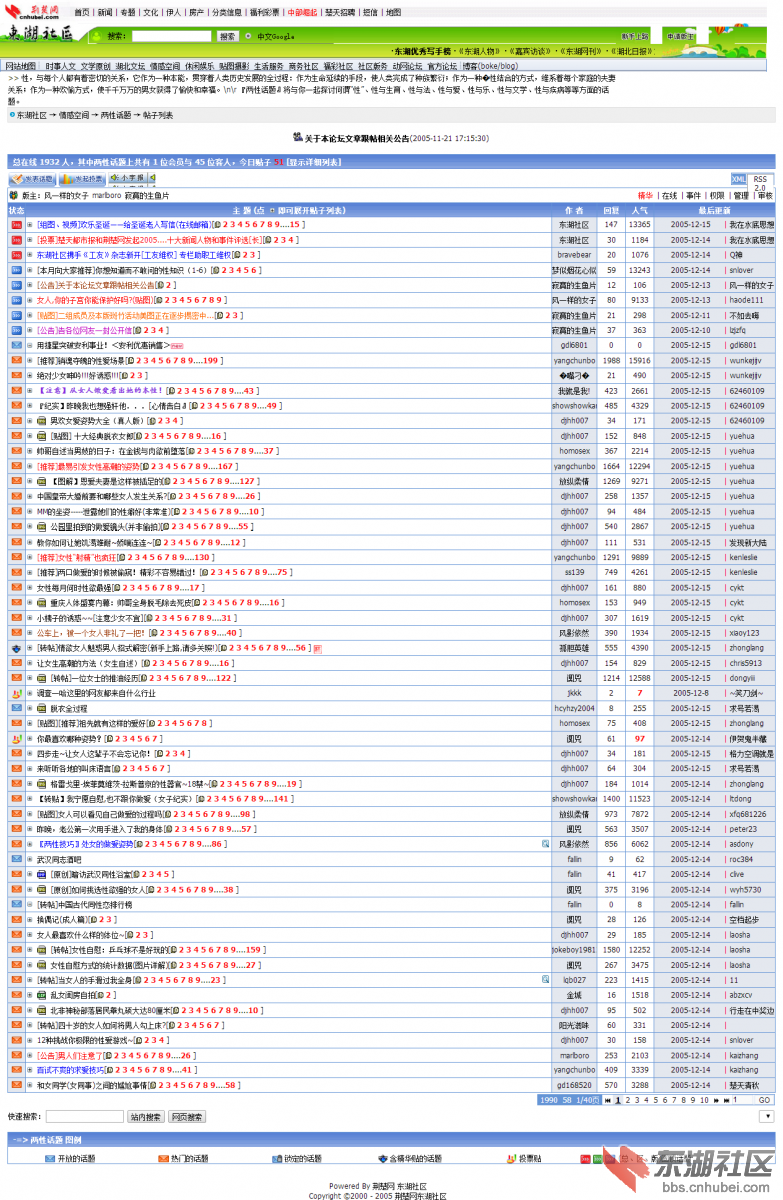
Task: Open 中部崛起 in the top navigation
Action: click(302, 13)
